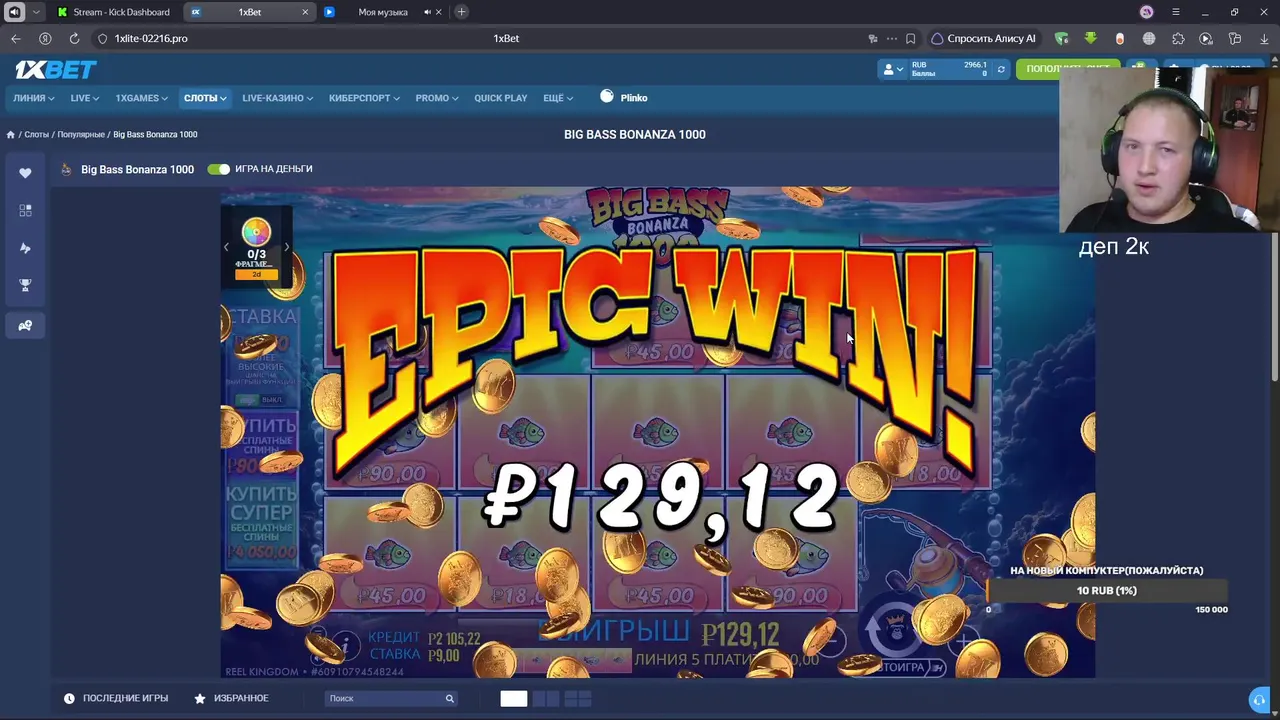Open the globe extension icon
This screenshot has width=1280, height=720.
tap(1149, 38)
